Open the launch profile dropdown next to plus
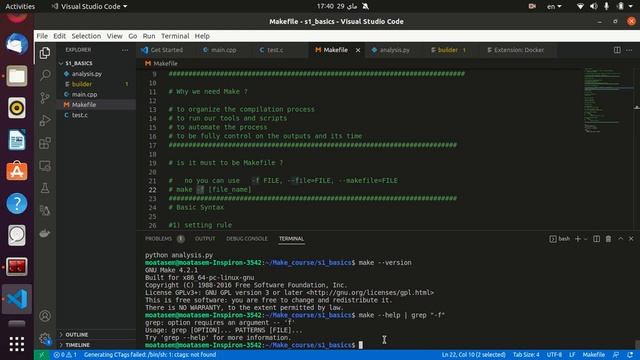640x360 pixels. [x=585, y=239]
